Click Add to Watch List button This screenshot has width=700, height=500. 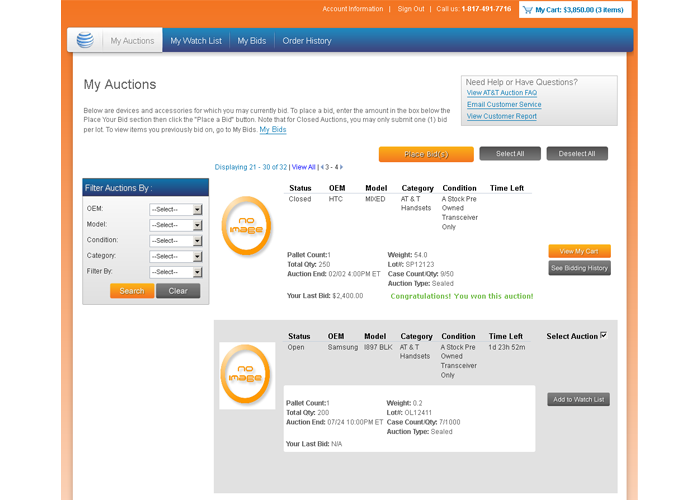(579, 400)
